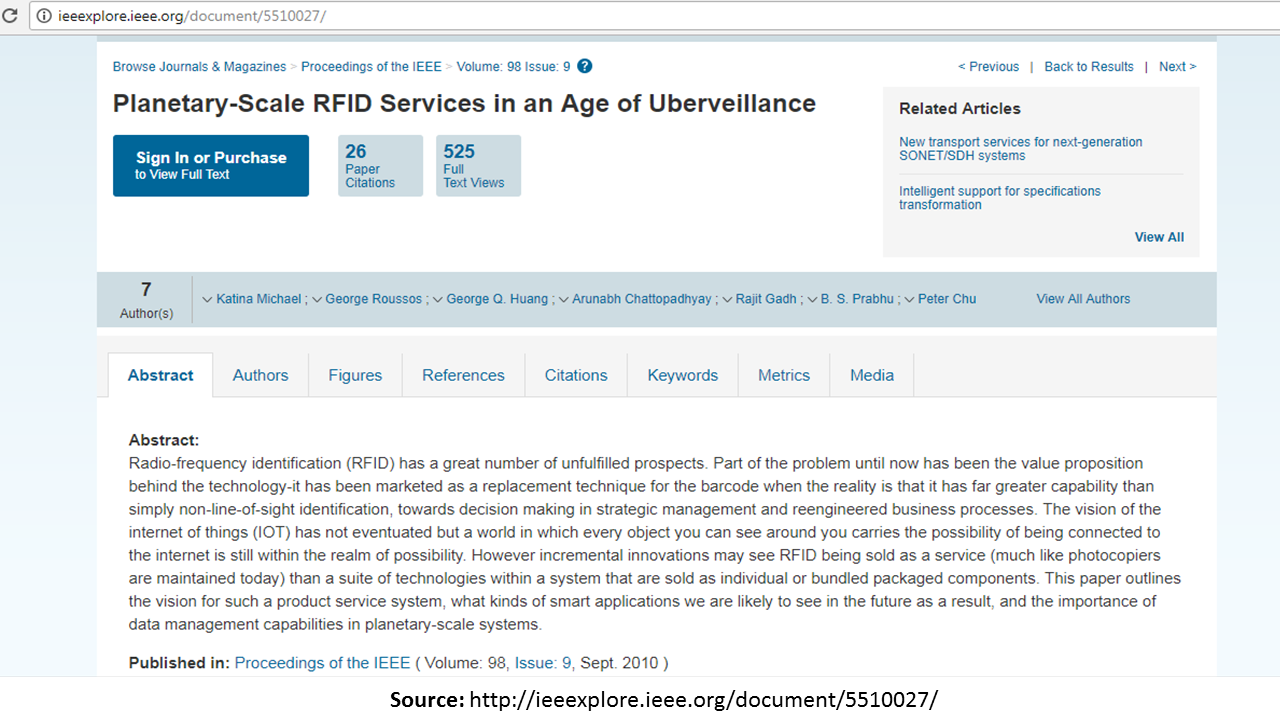This screenshot has height=720, width=1280.
Task: Click the address bar URL field
Action: (x=654, y=16)
